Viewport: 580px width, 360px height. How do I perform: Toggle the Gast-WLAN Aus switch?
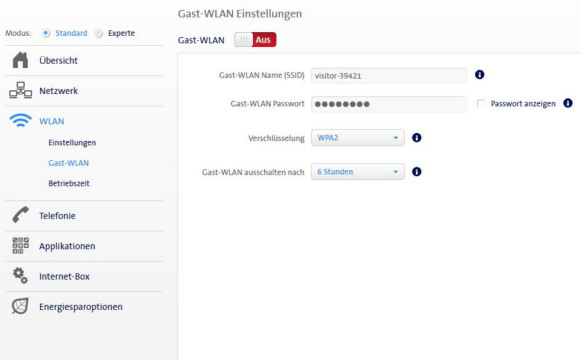(x=255, y=40)
